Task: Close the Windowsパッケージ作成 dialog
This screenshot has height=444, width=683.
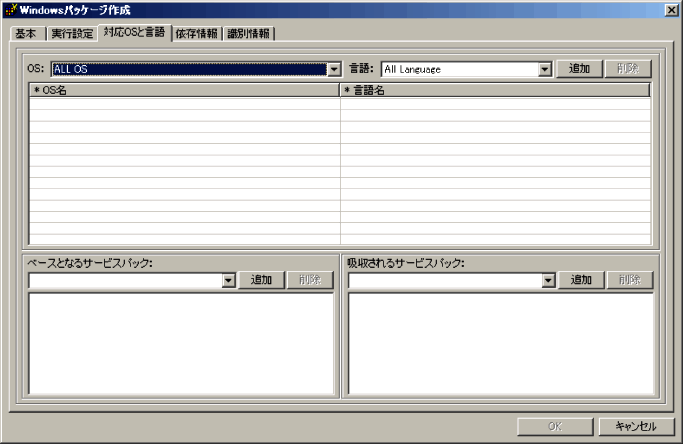Action: [x=672, y=10]
